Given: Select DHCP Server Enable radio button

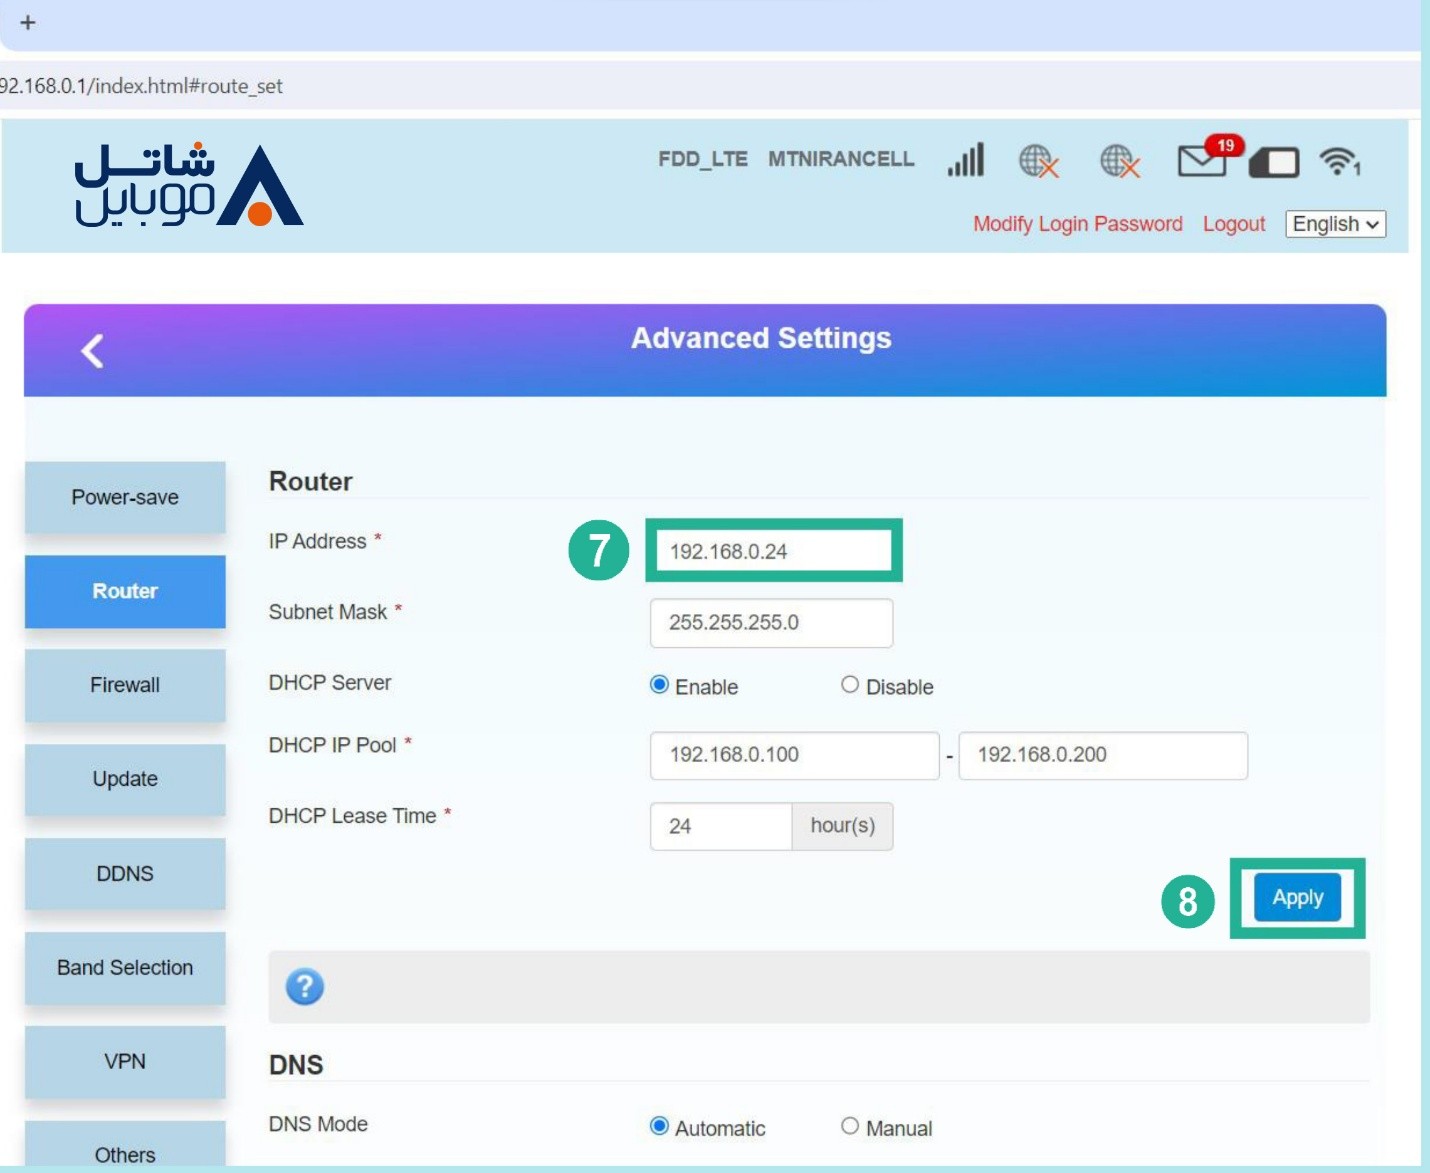Looking at the screenshot, I should [x=659, y=685].
